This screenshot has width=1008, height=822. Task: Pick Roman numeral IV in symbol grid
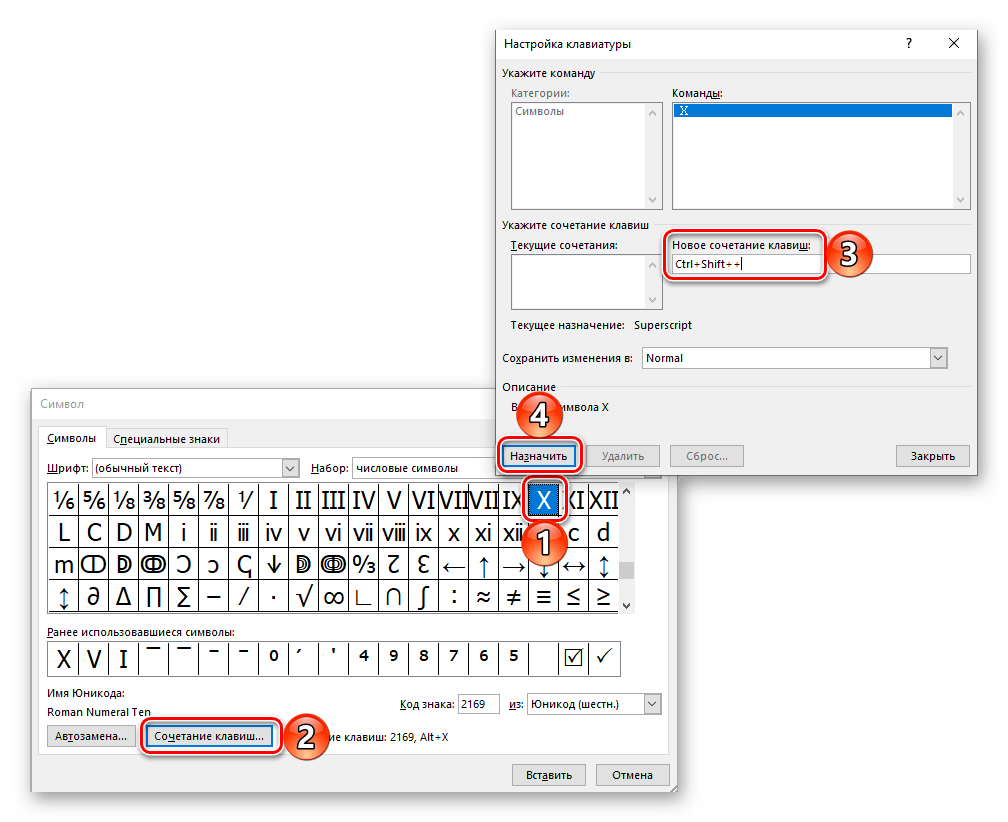(x=363, y=499)
